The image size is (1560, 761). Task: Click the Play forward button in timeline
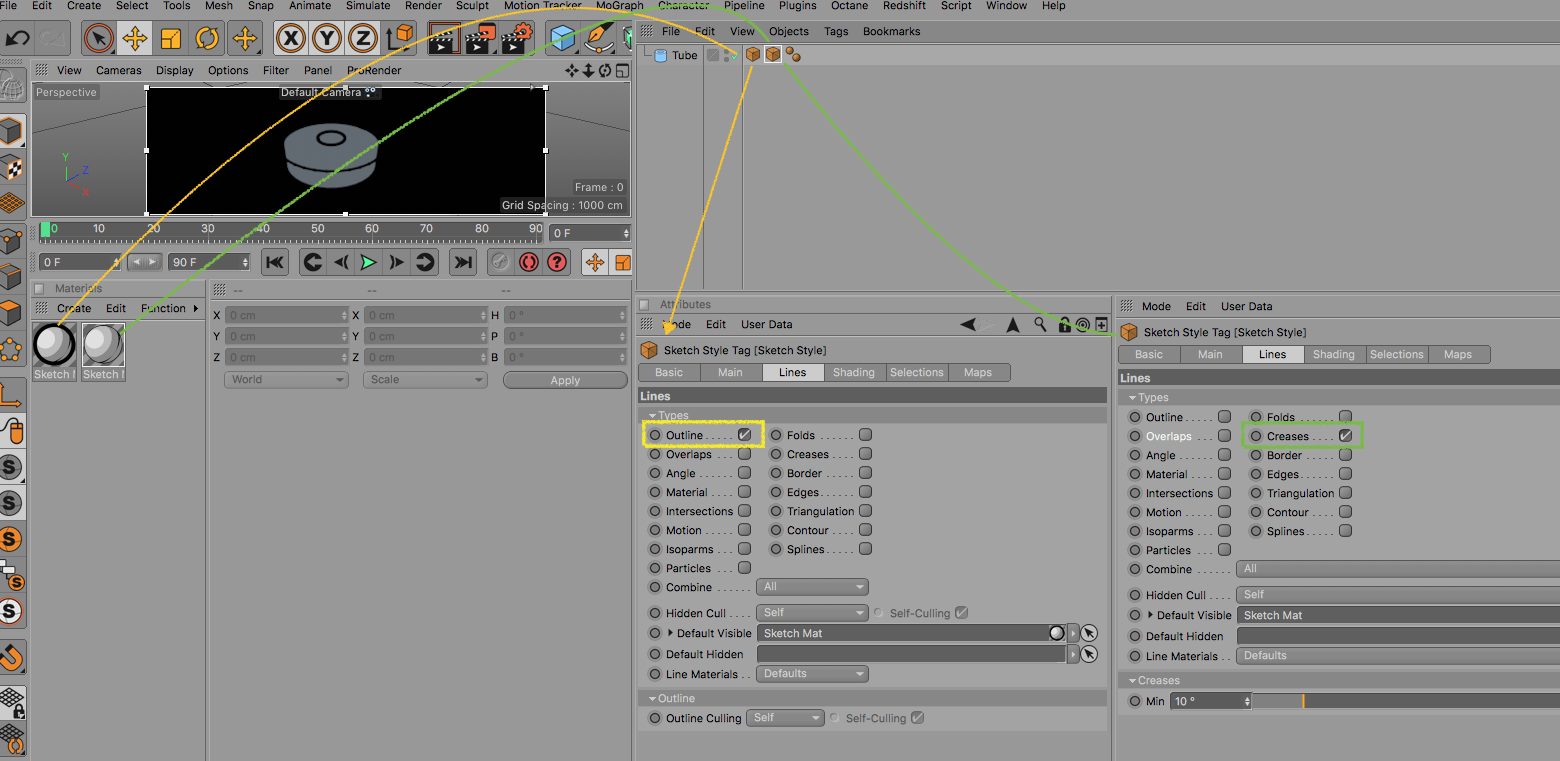click(368, 262)
